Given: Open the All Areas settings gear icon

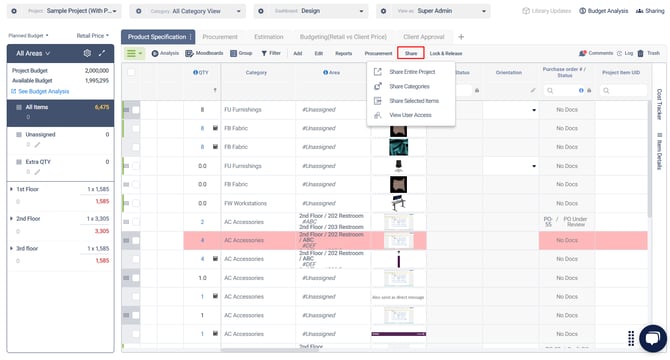Looking at the screenshot, I should tap(87, 53).
